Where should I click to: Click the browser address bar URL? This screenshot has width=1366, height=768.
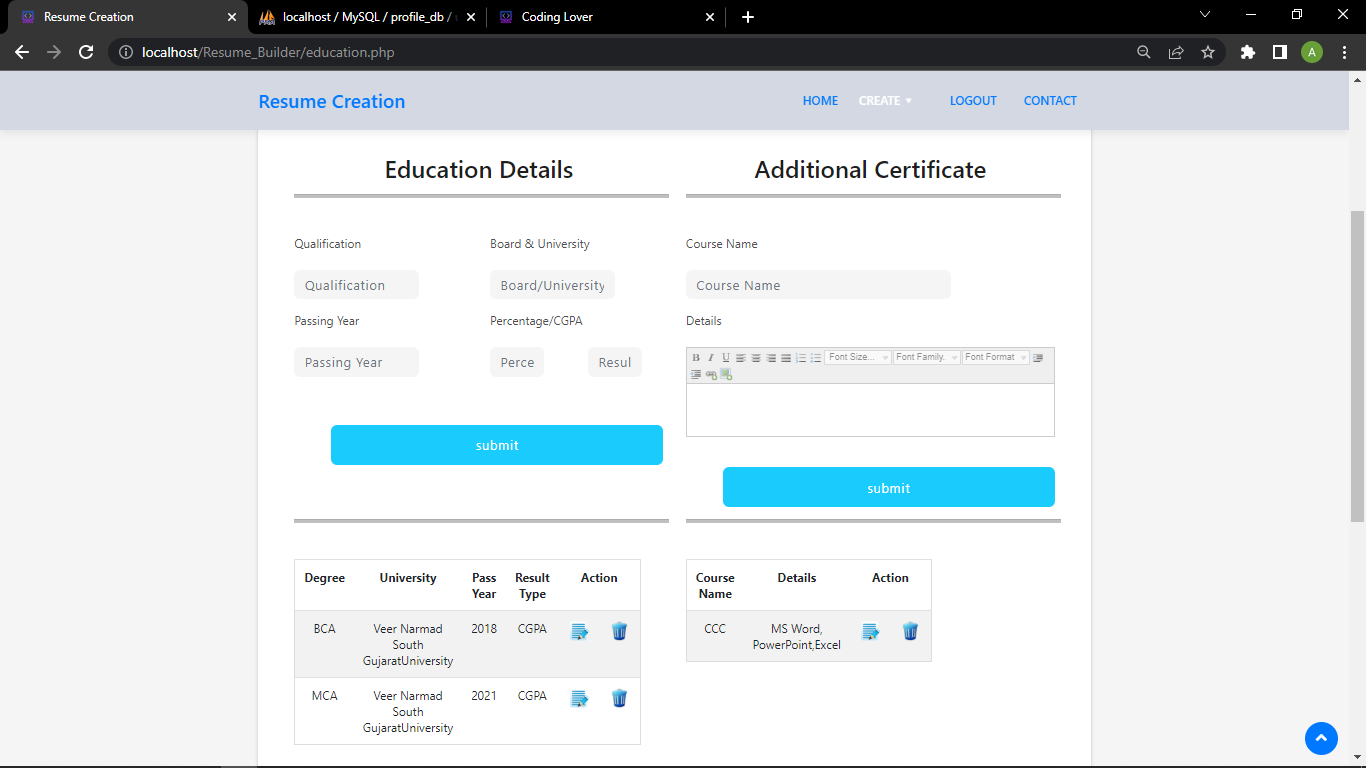(x=268, y=52)
